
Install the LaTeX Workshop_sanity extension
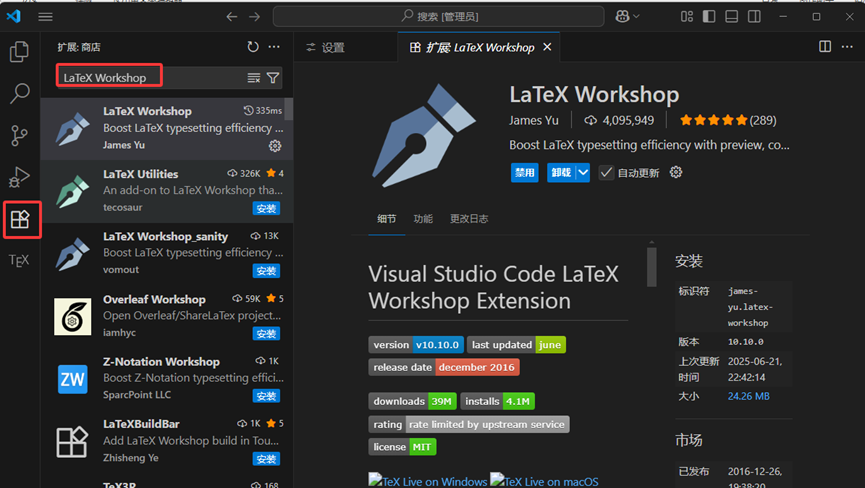click(266, 271)
